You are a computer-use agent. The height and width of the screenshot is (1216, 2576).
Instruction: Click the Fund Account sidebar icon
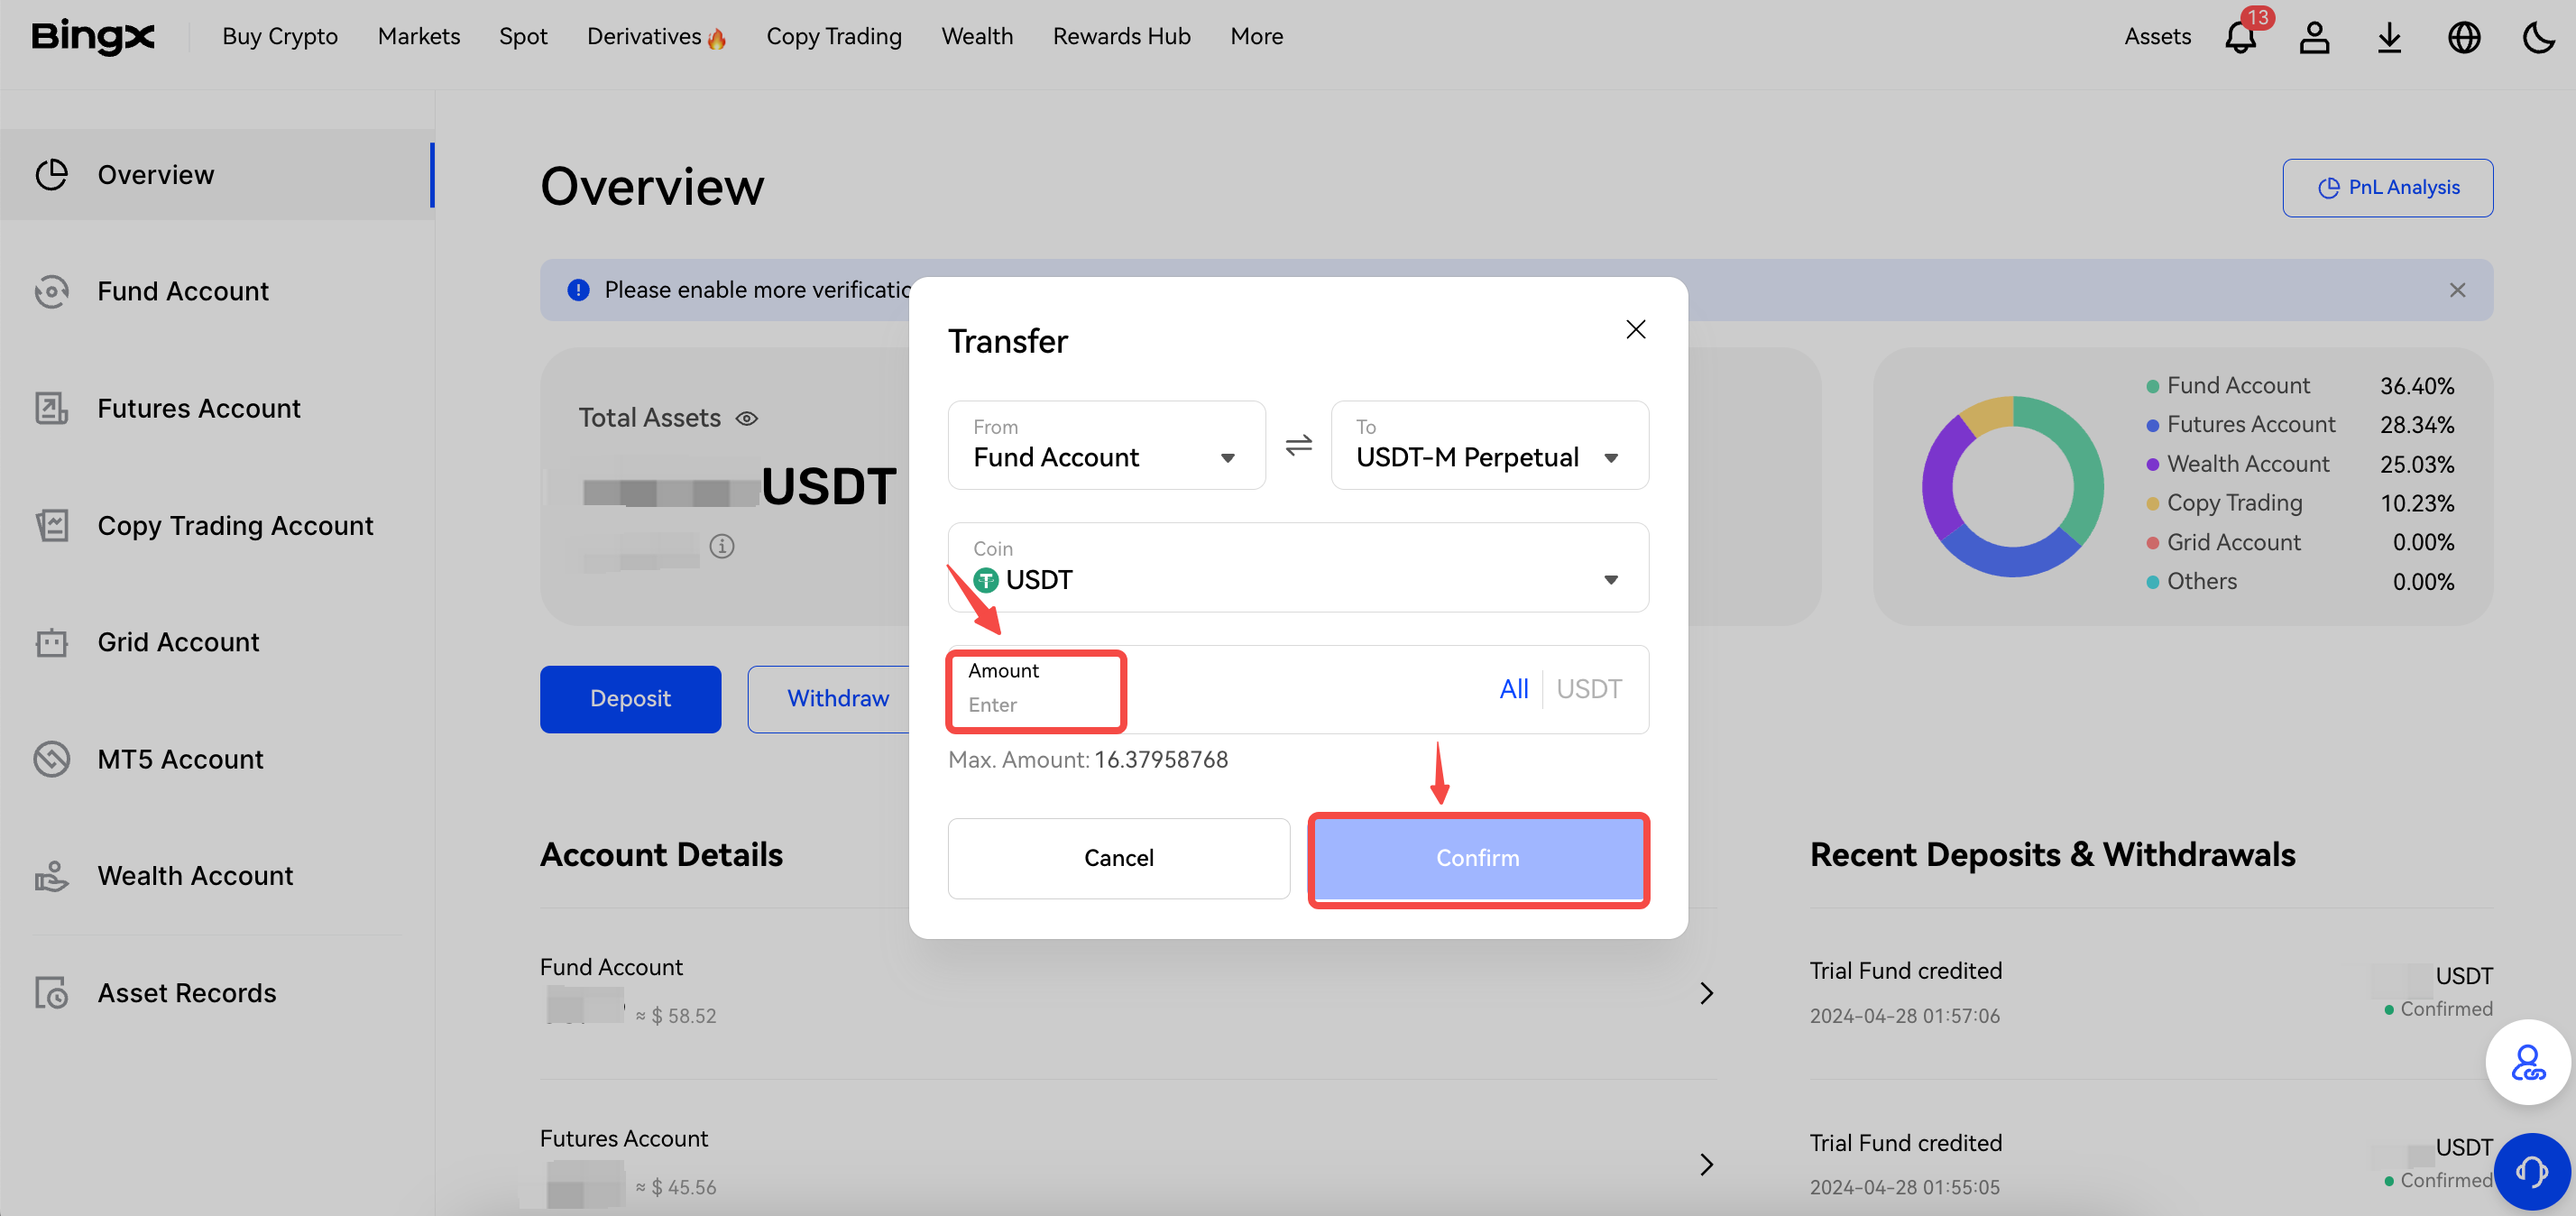click(51, 291)
